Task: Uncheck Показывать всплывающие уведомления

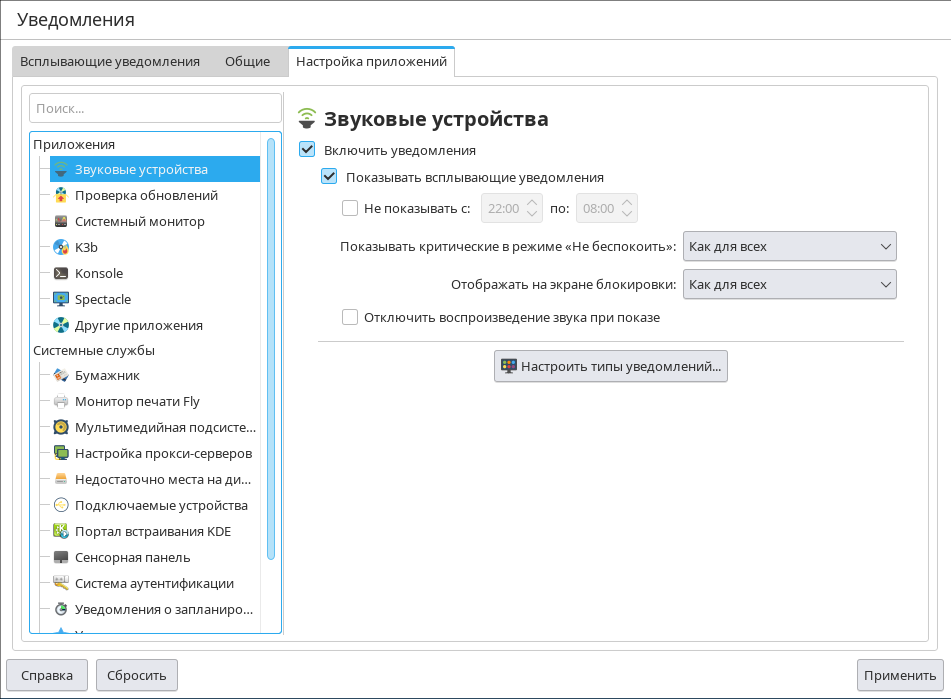Action: click(x=329, y=177)
